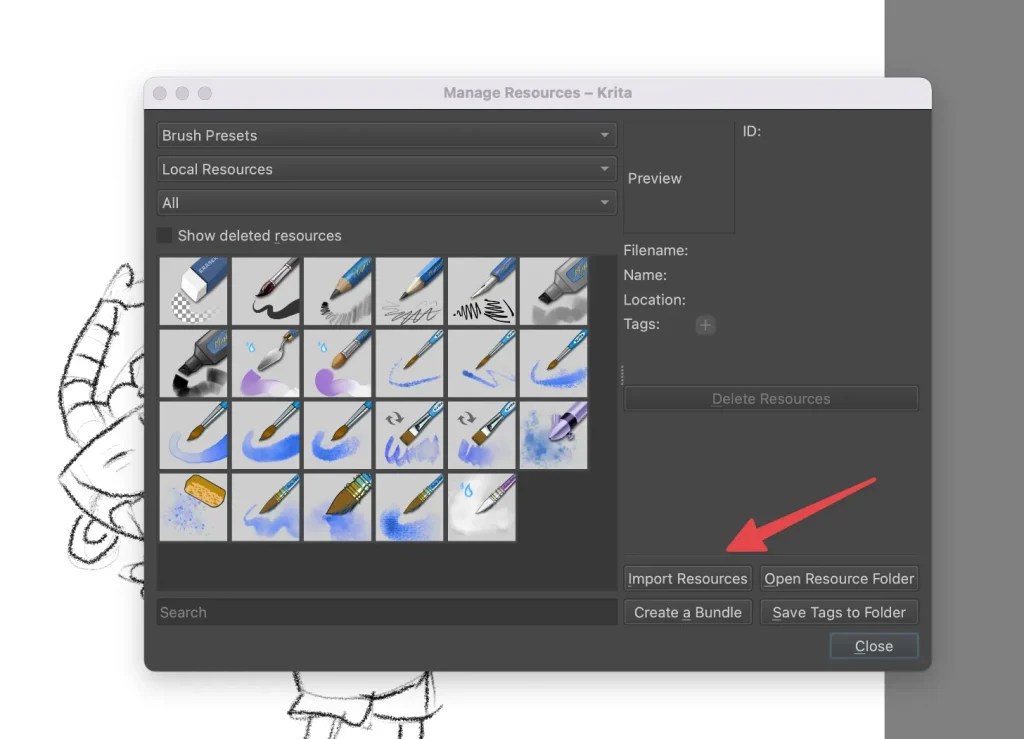Select the purple palette knife smudge preset

265,362
